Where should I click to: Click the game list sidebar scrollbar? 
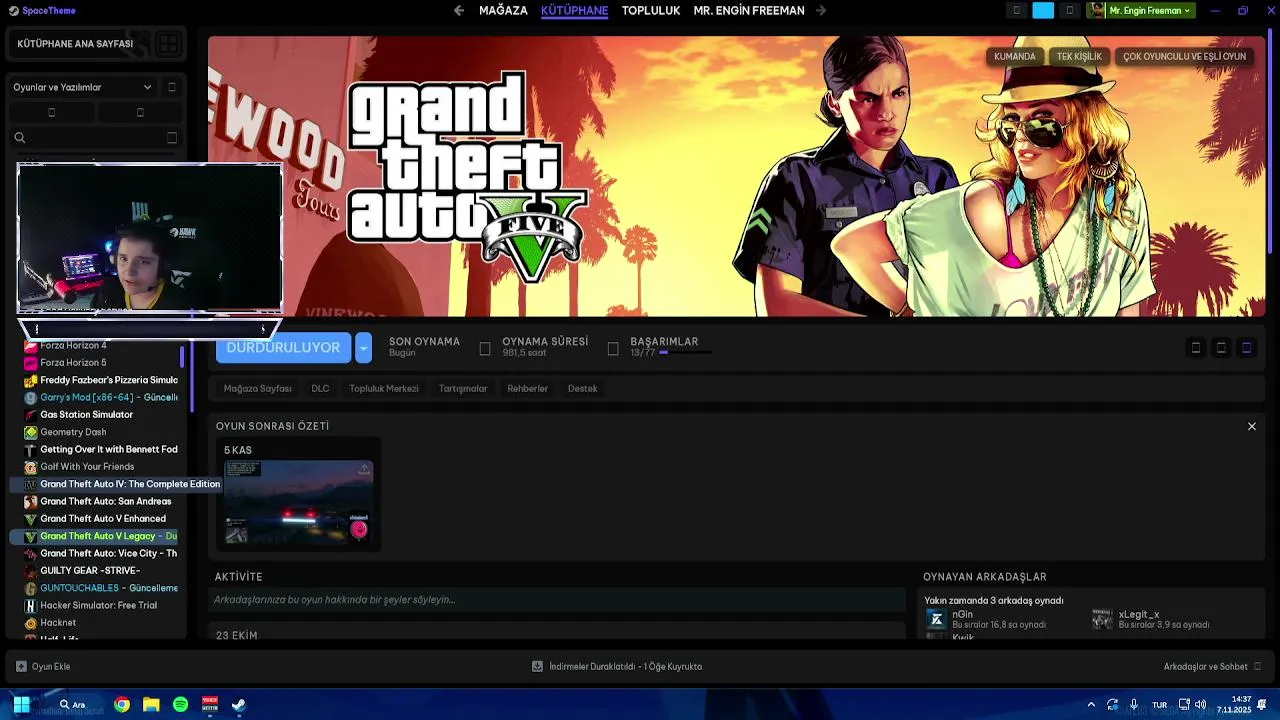(x=182, y=355)
